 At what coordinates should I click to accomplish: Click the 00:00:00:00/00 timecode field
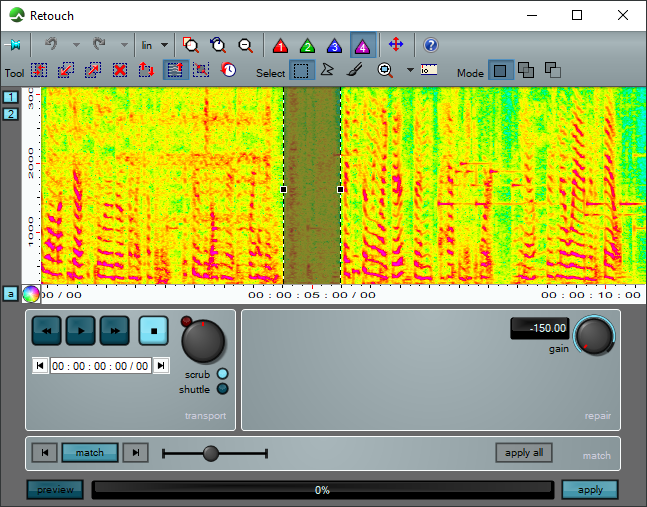(100, 366)
